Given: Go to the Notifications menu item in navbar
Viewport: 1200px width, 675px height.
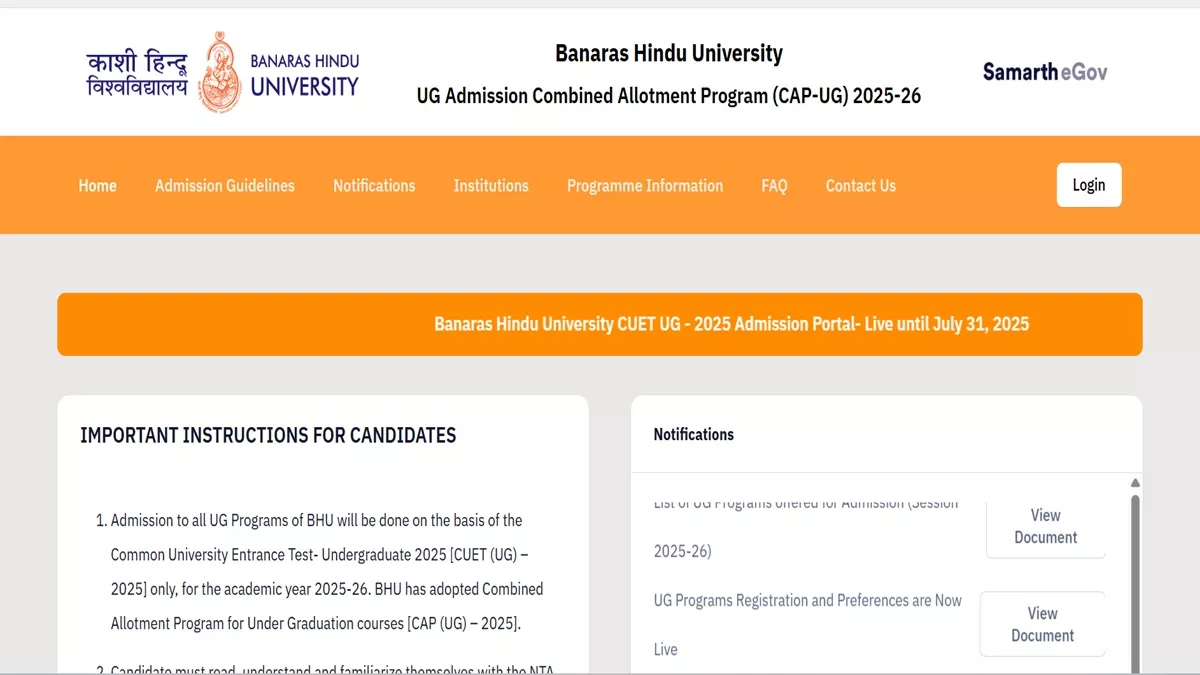Looking at the screenshot, I should pyautogui.click(x=374, y=186).
